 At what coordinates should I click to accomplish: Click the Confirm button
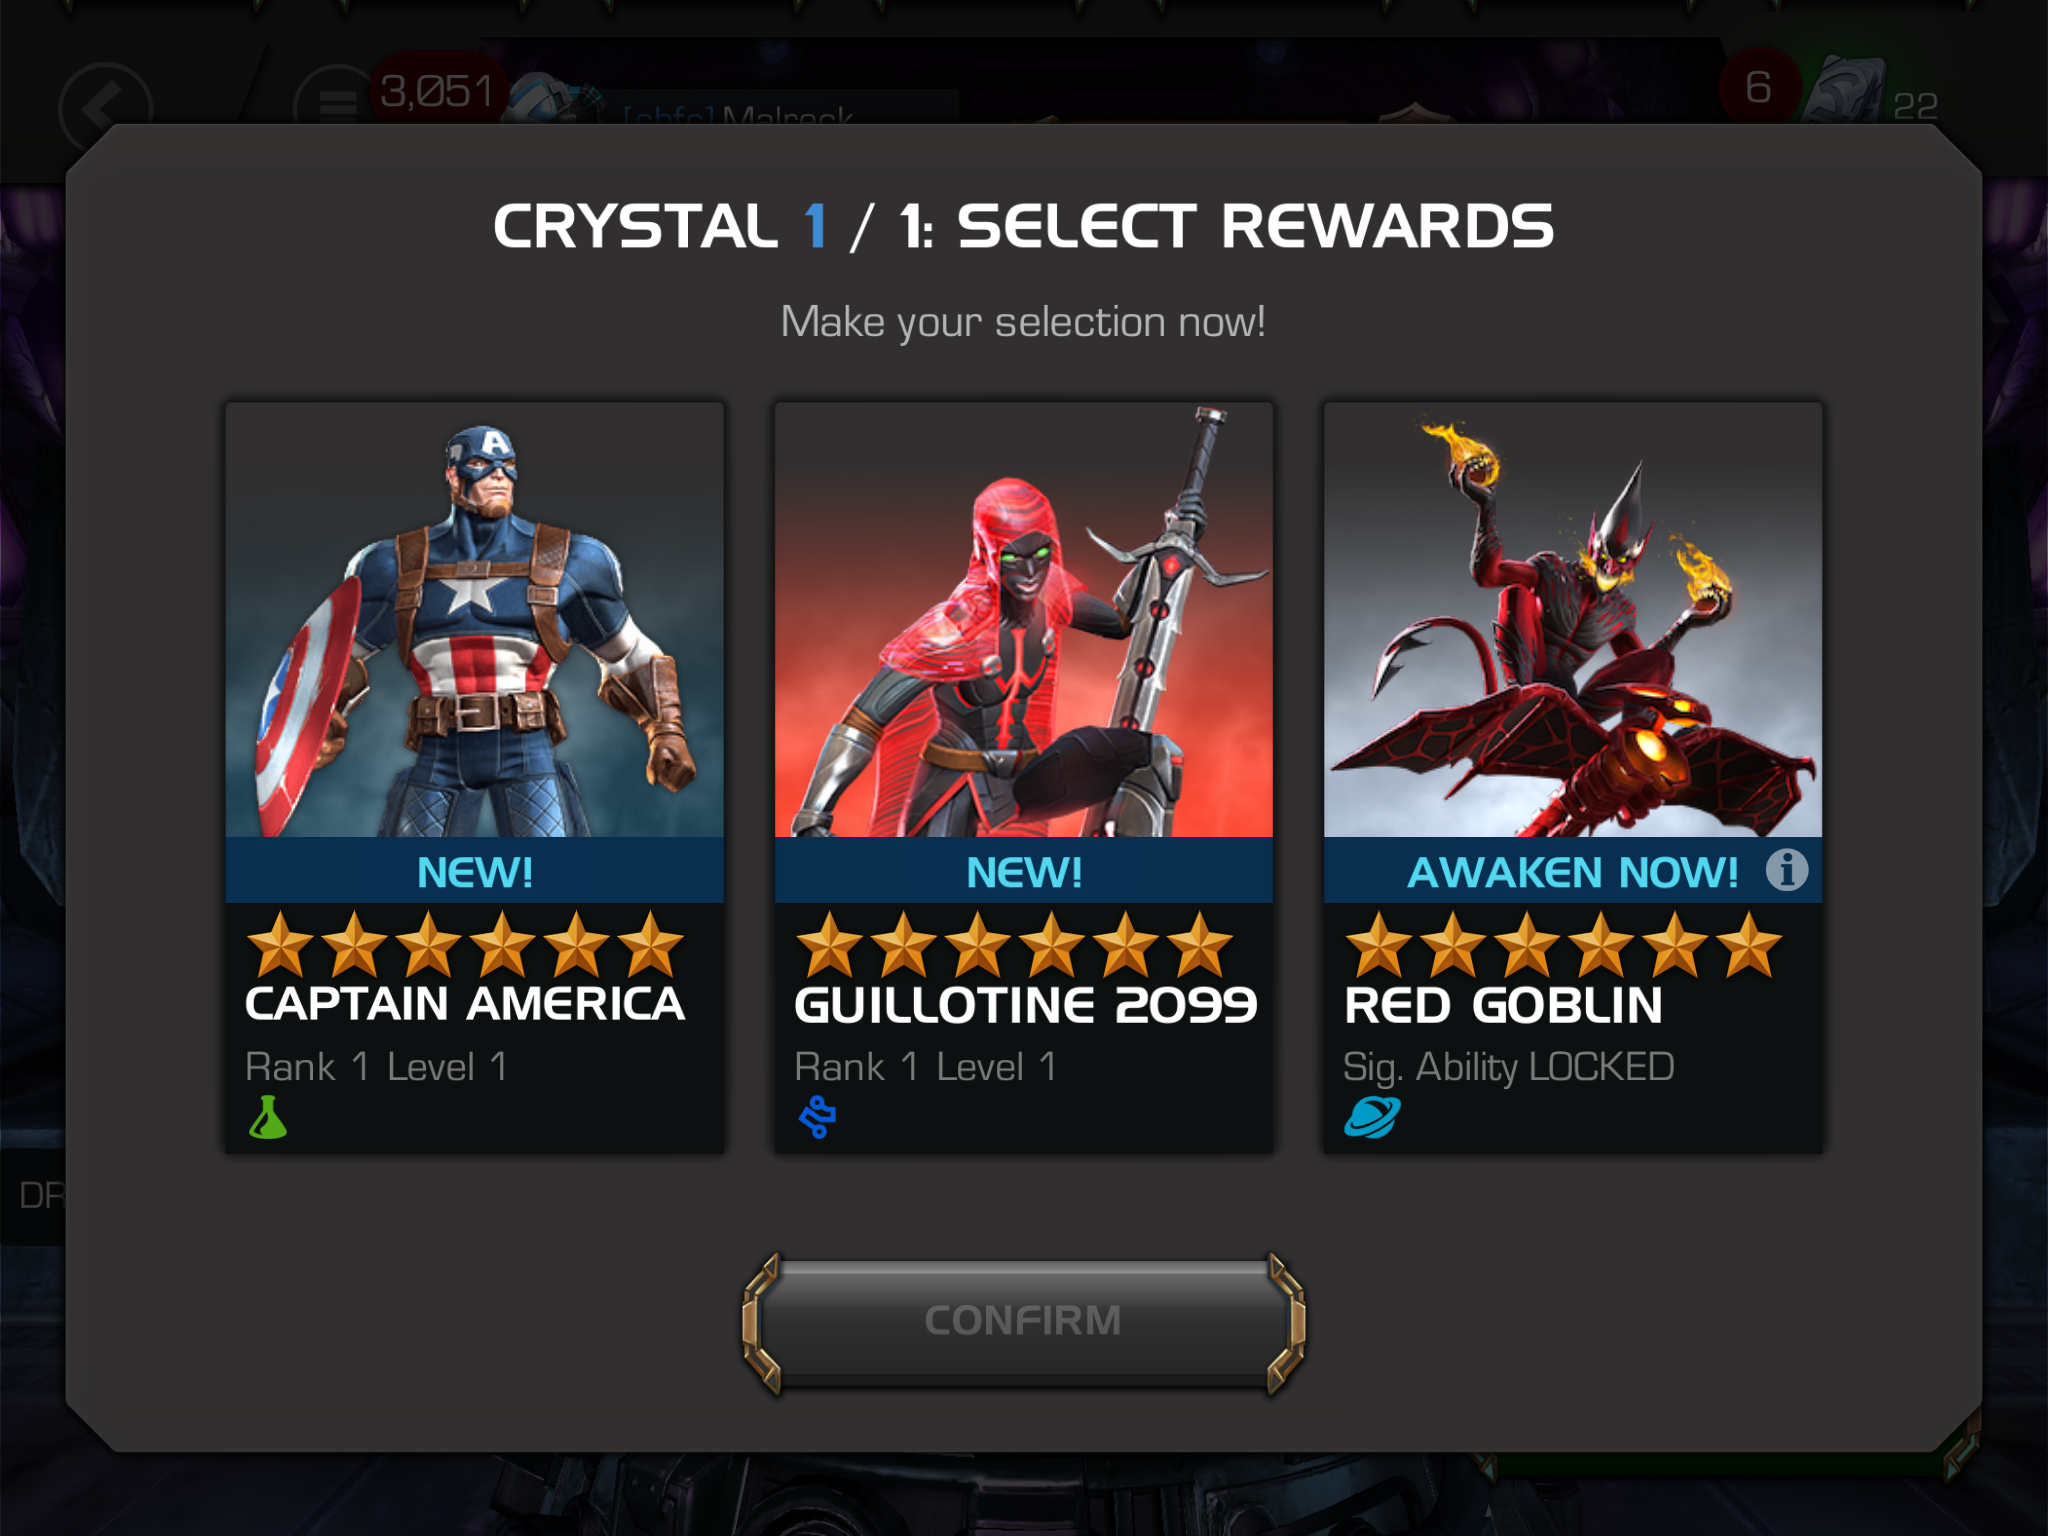[1024, 1321]
